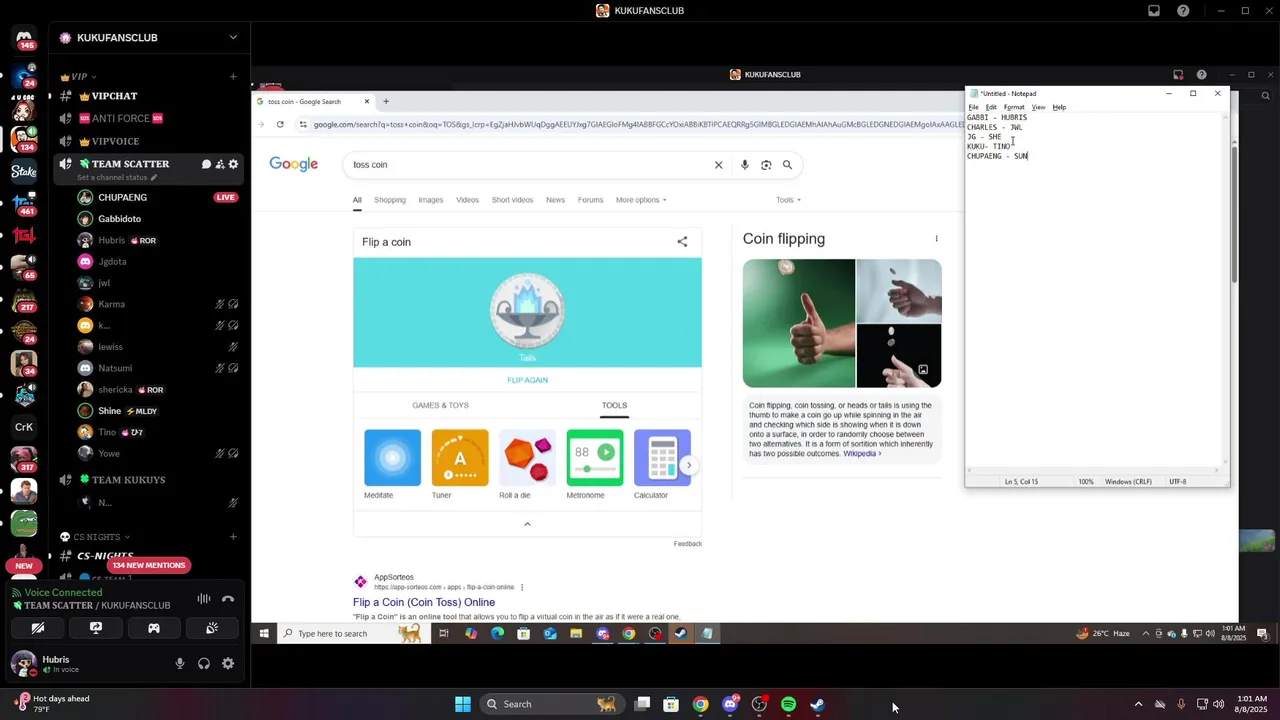Disconnect from voice with the hang-up icon
The height and width of the screenshot is (720, 1280).
228,599
